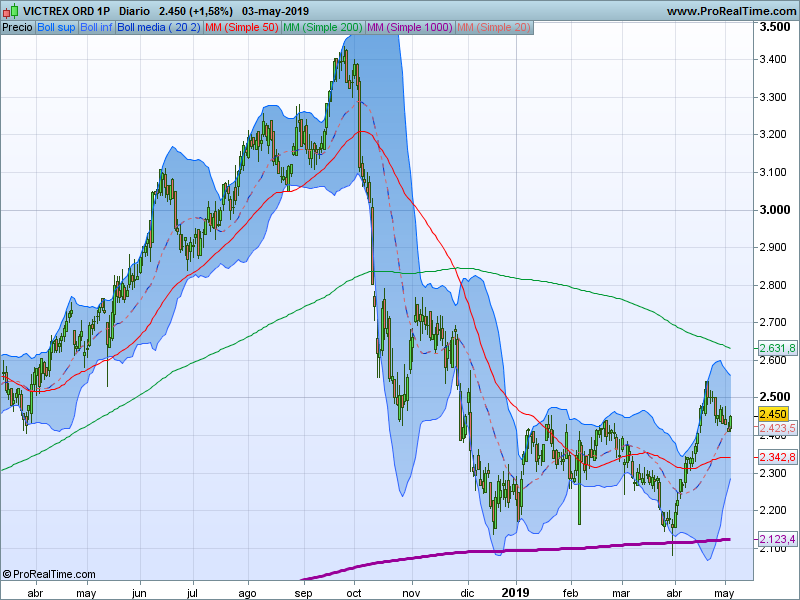This screenshot has width=800, height=600.
Task: Click the green 2.631,8 price label
Action: point(777,348)
